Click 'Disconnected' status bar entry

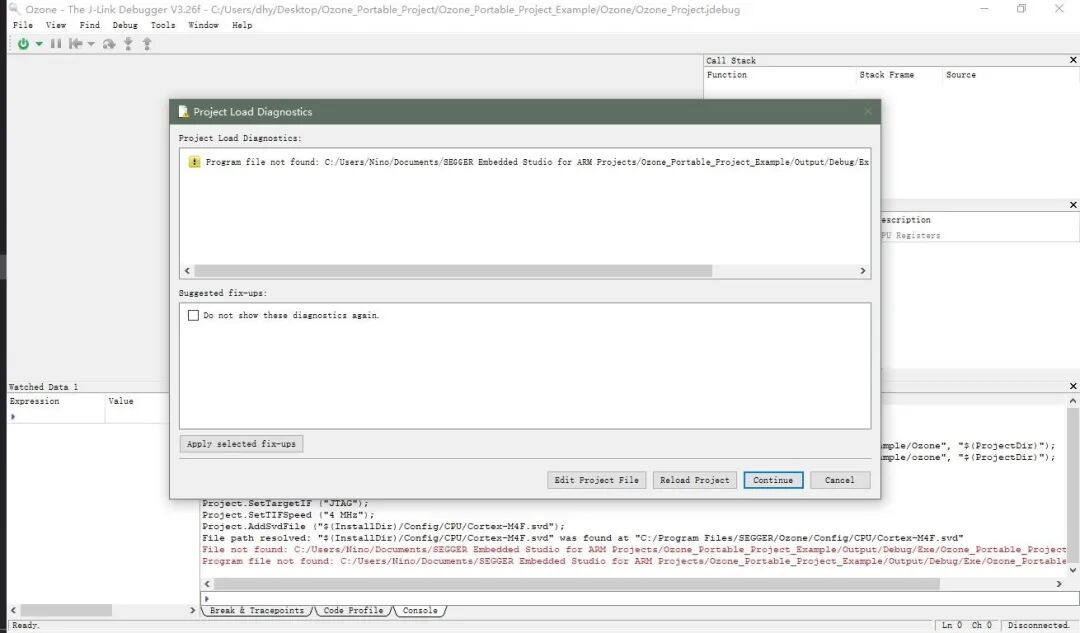click(1038, 625)
